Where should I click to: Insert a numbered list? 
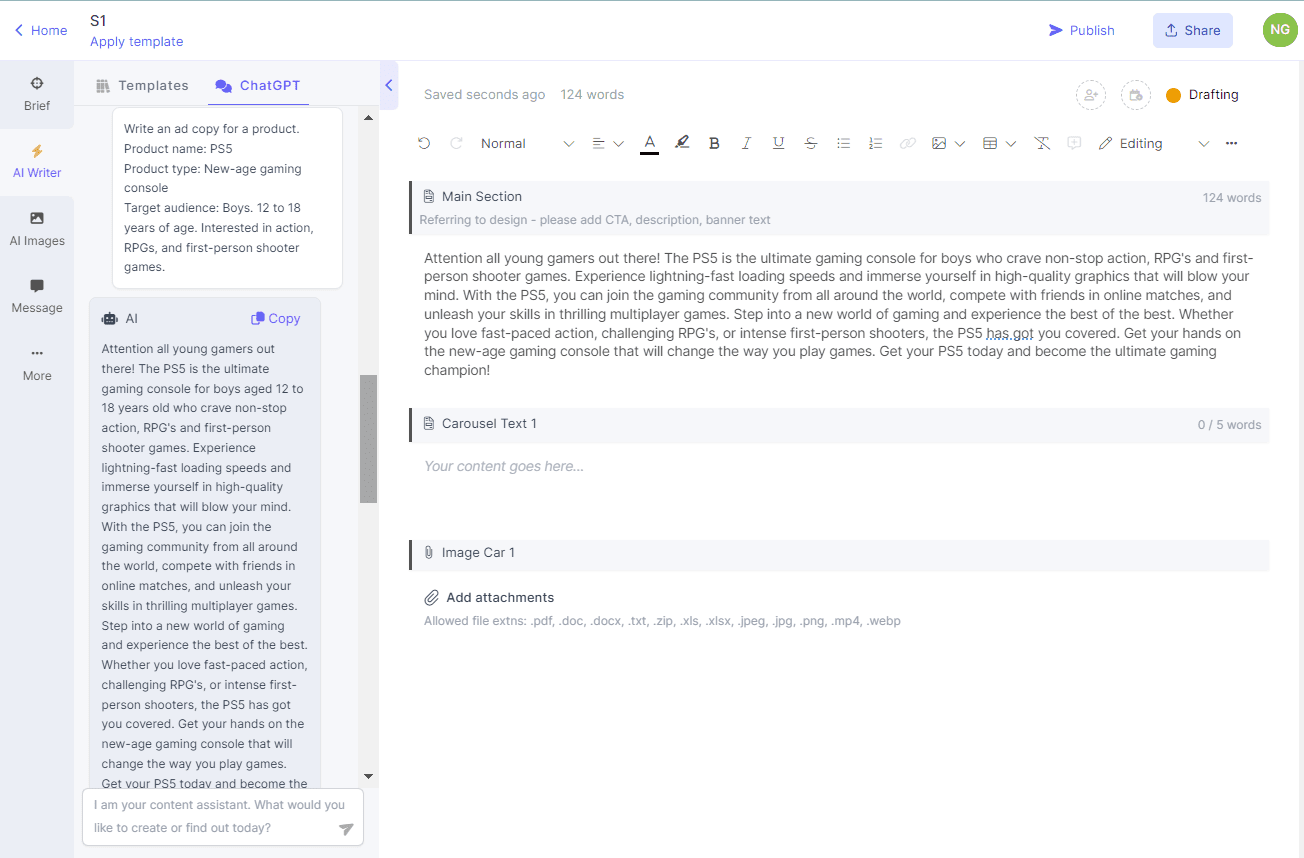[875, 143]
